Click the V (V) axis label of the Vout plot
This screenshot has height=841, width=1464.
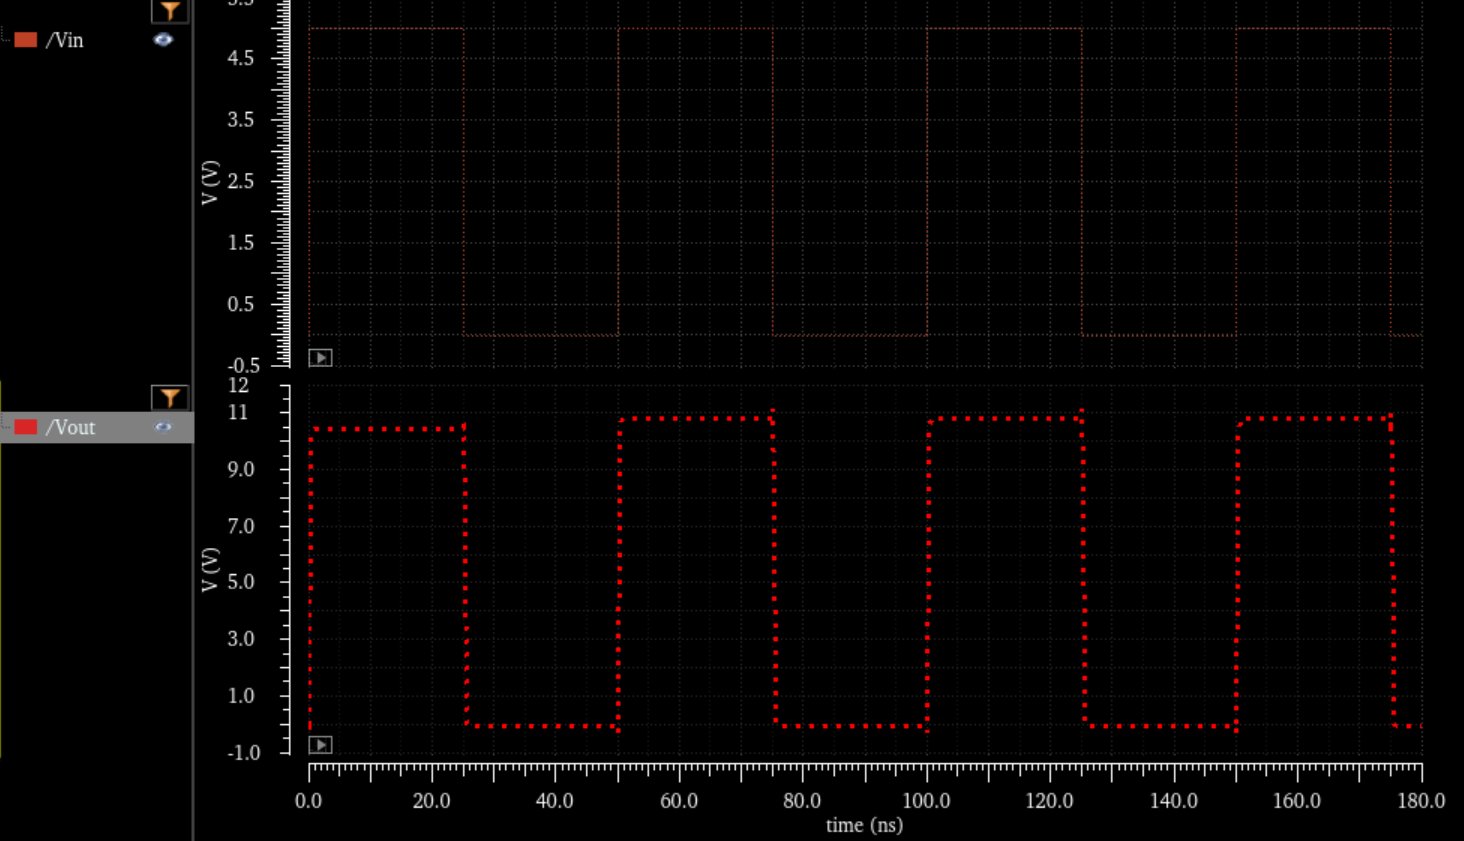click(x=210, y=569)
